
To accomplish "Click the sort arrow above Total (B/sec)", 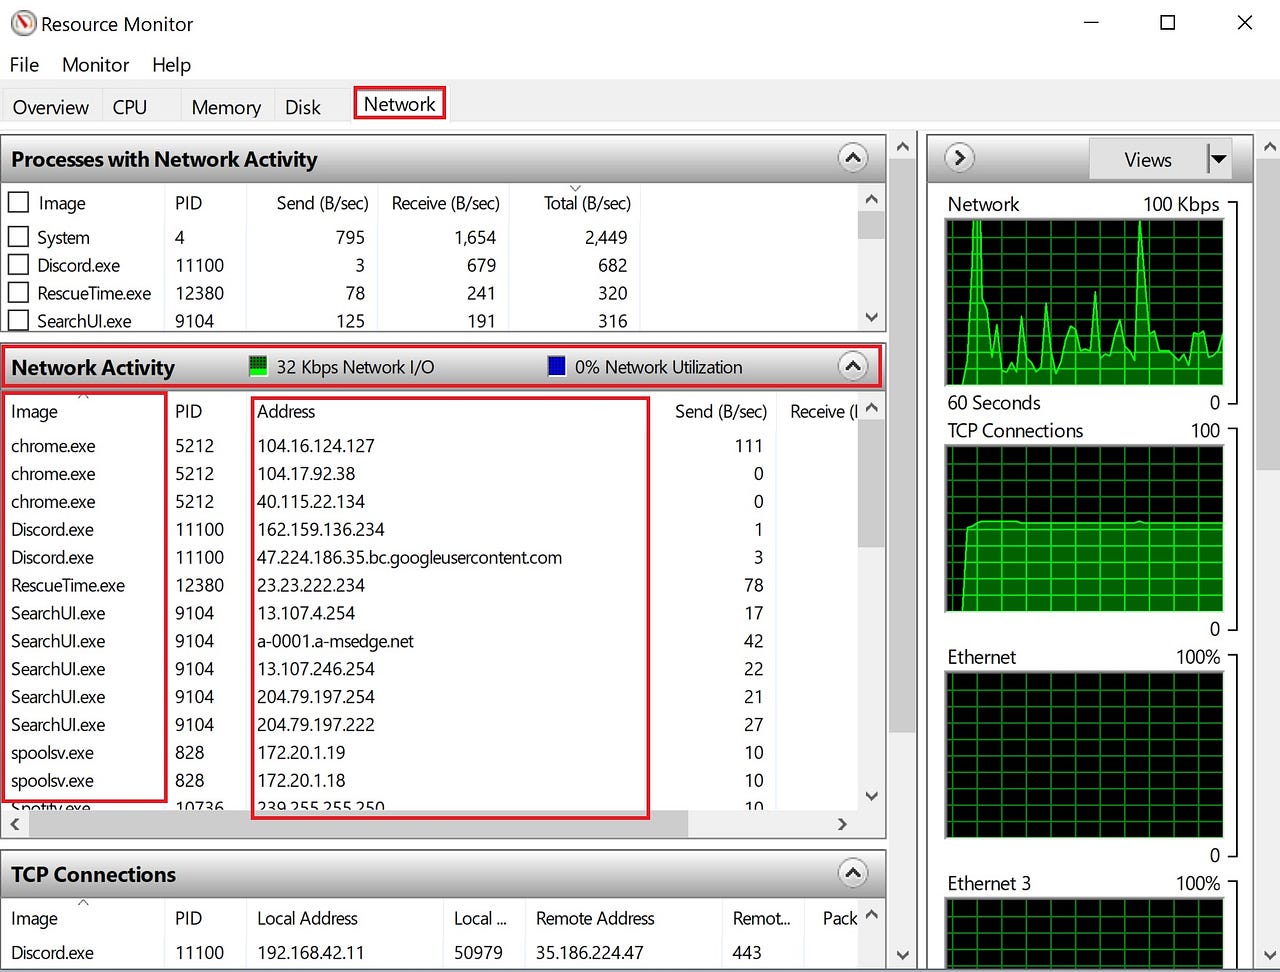I will click(x=575, y=187).
